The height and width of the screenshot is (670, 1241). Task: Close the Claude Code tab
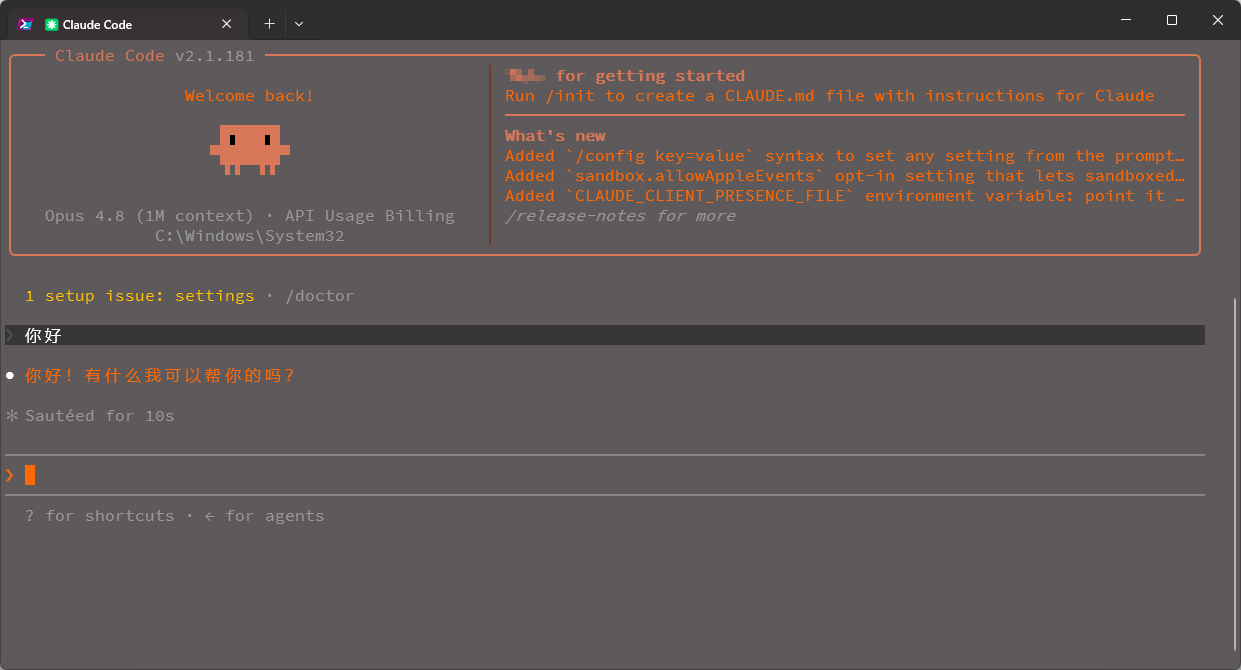pos(227,23)
